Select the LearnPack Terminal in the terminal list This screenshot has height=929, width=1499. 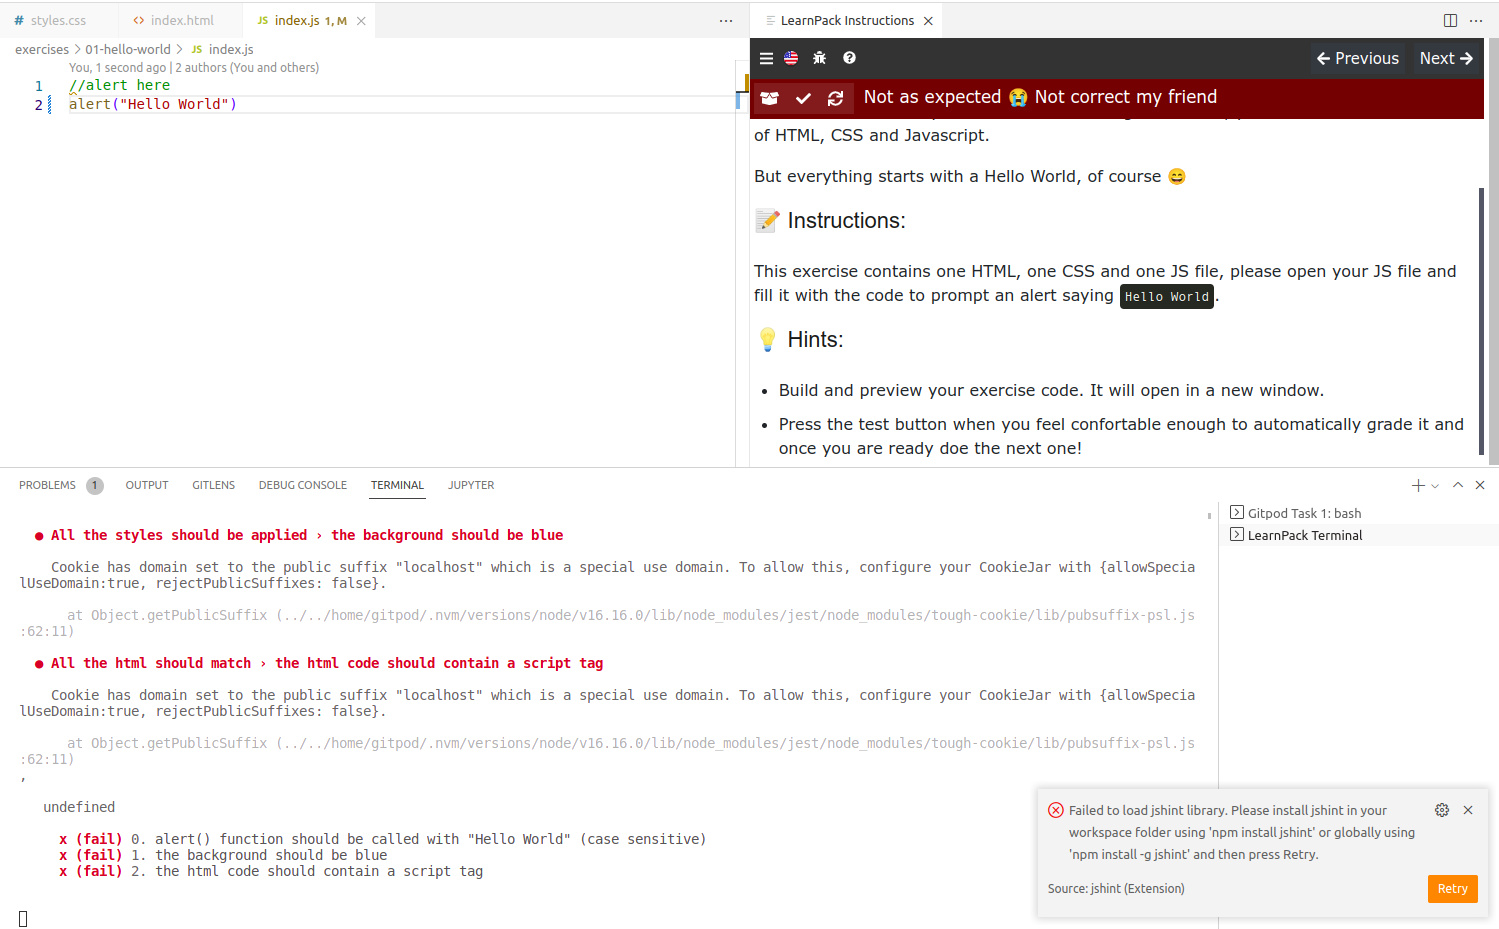coord(1304,535)
